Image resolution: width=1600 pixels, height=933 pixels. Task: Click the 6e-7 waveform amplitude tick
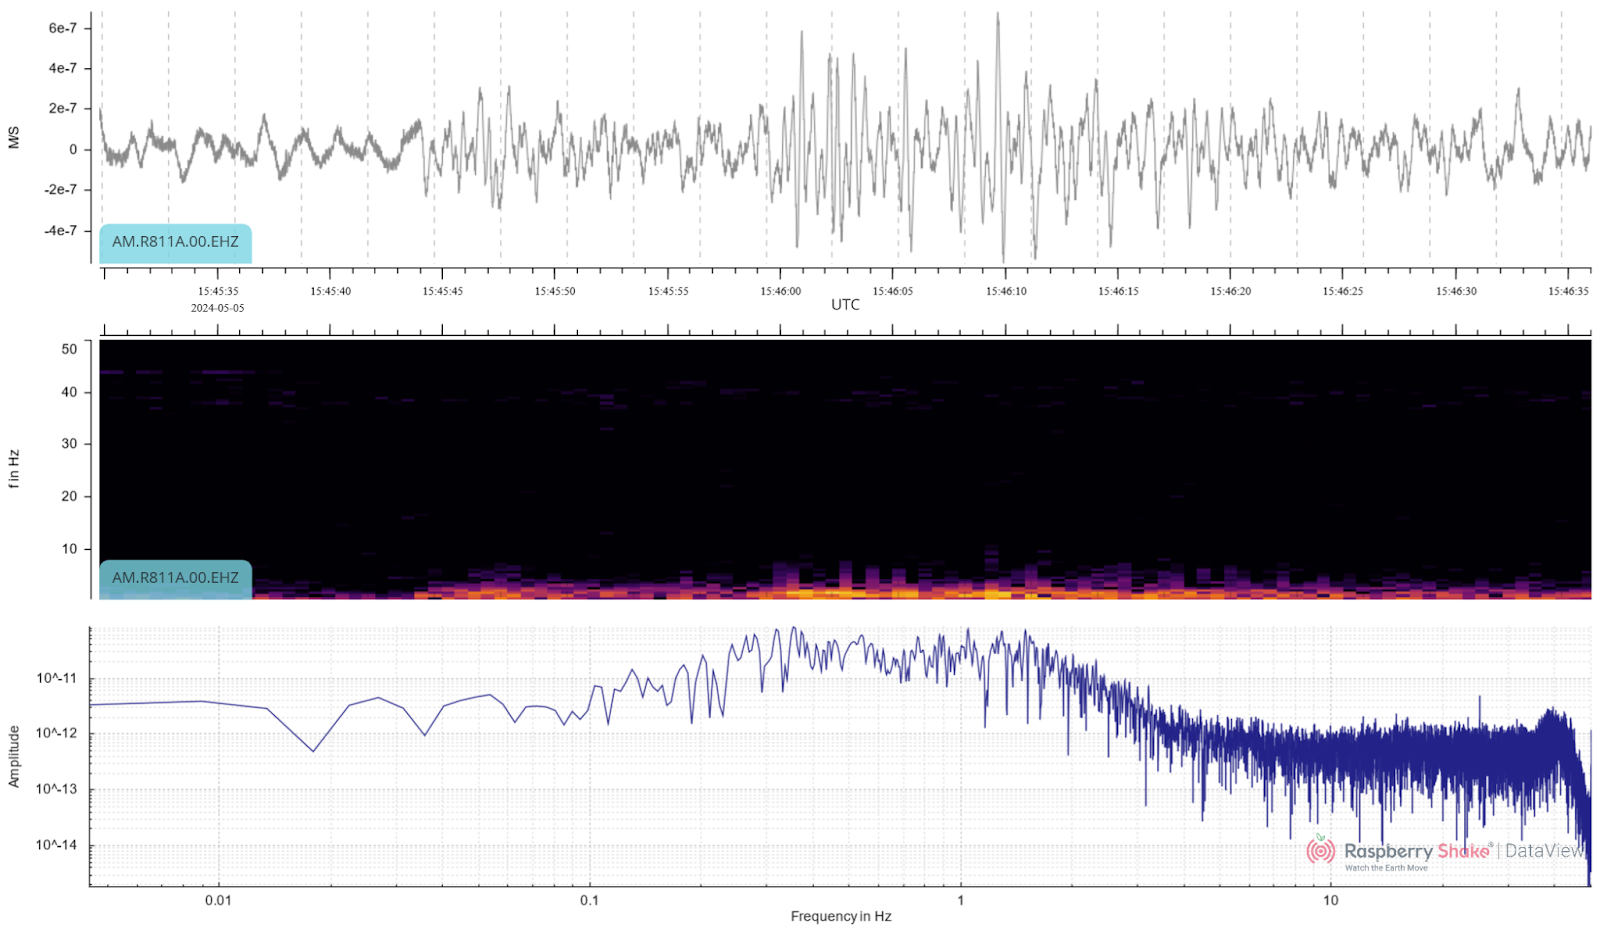pyautogui.click(x=62, y=28)
